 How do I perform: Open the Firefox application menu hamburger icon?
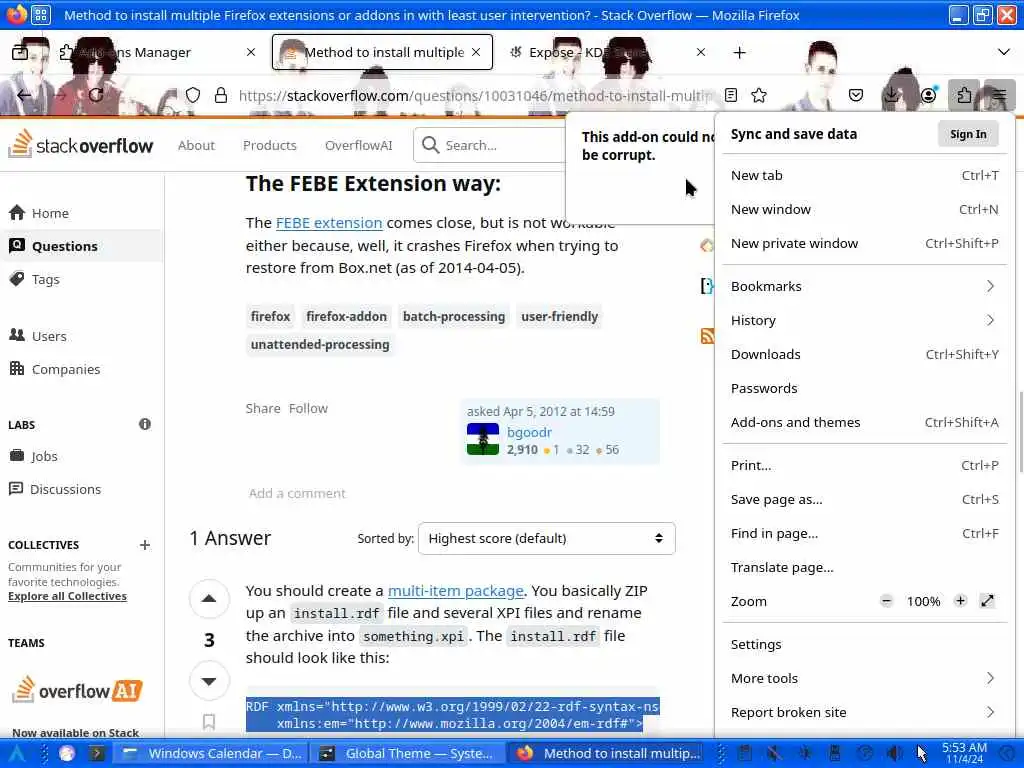[999, 95]
